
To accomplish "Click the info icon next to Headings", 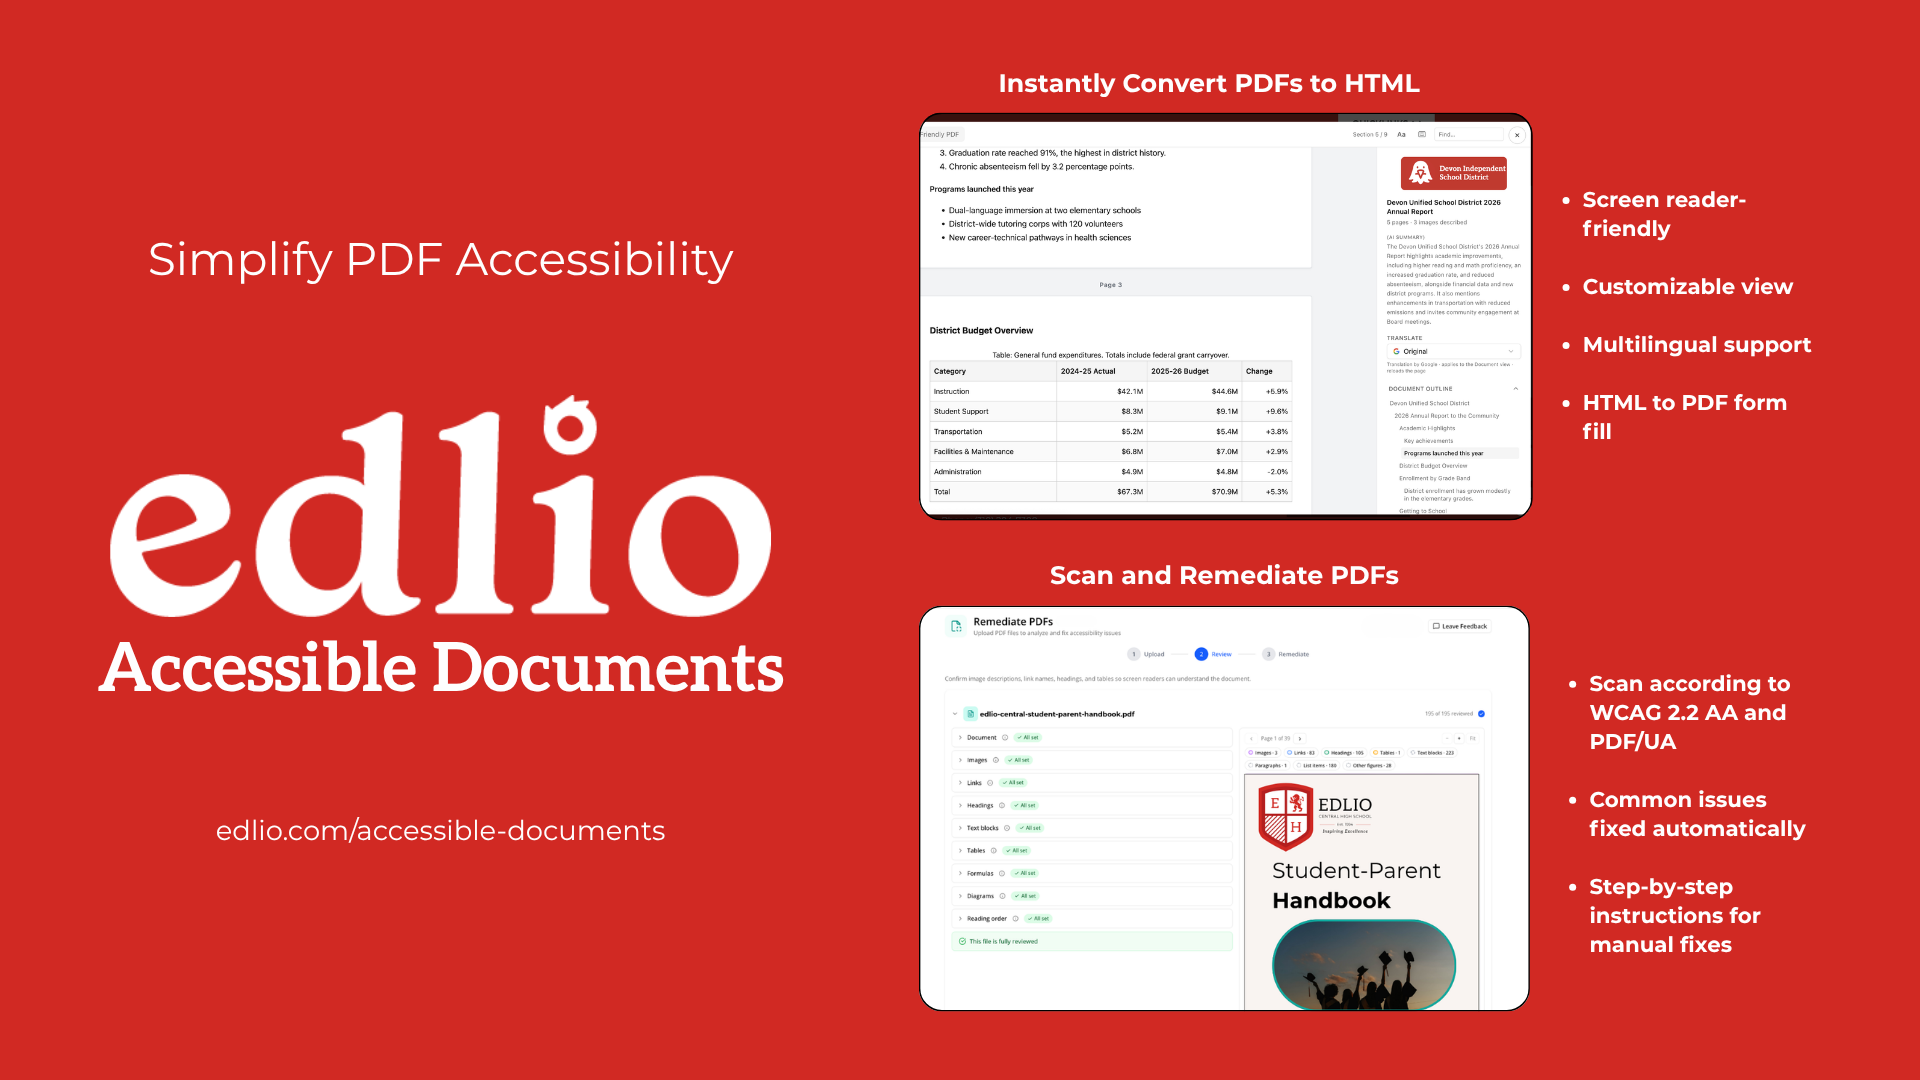I will click(1002, 805).
